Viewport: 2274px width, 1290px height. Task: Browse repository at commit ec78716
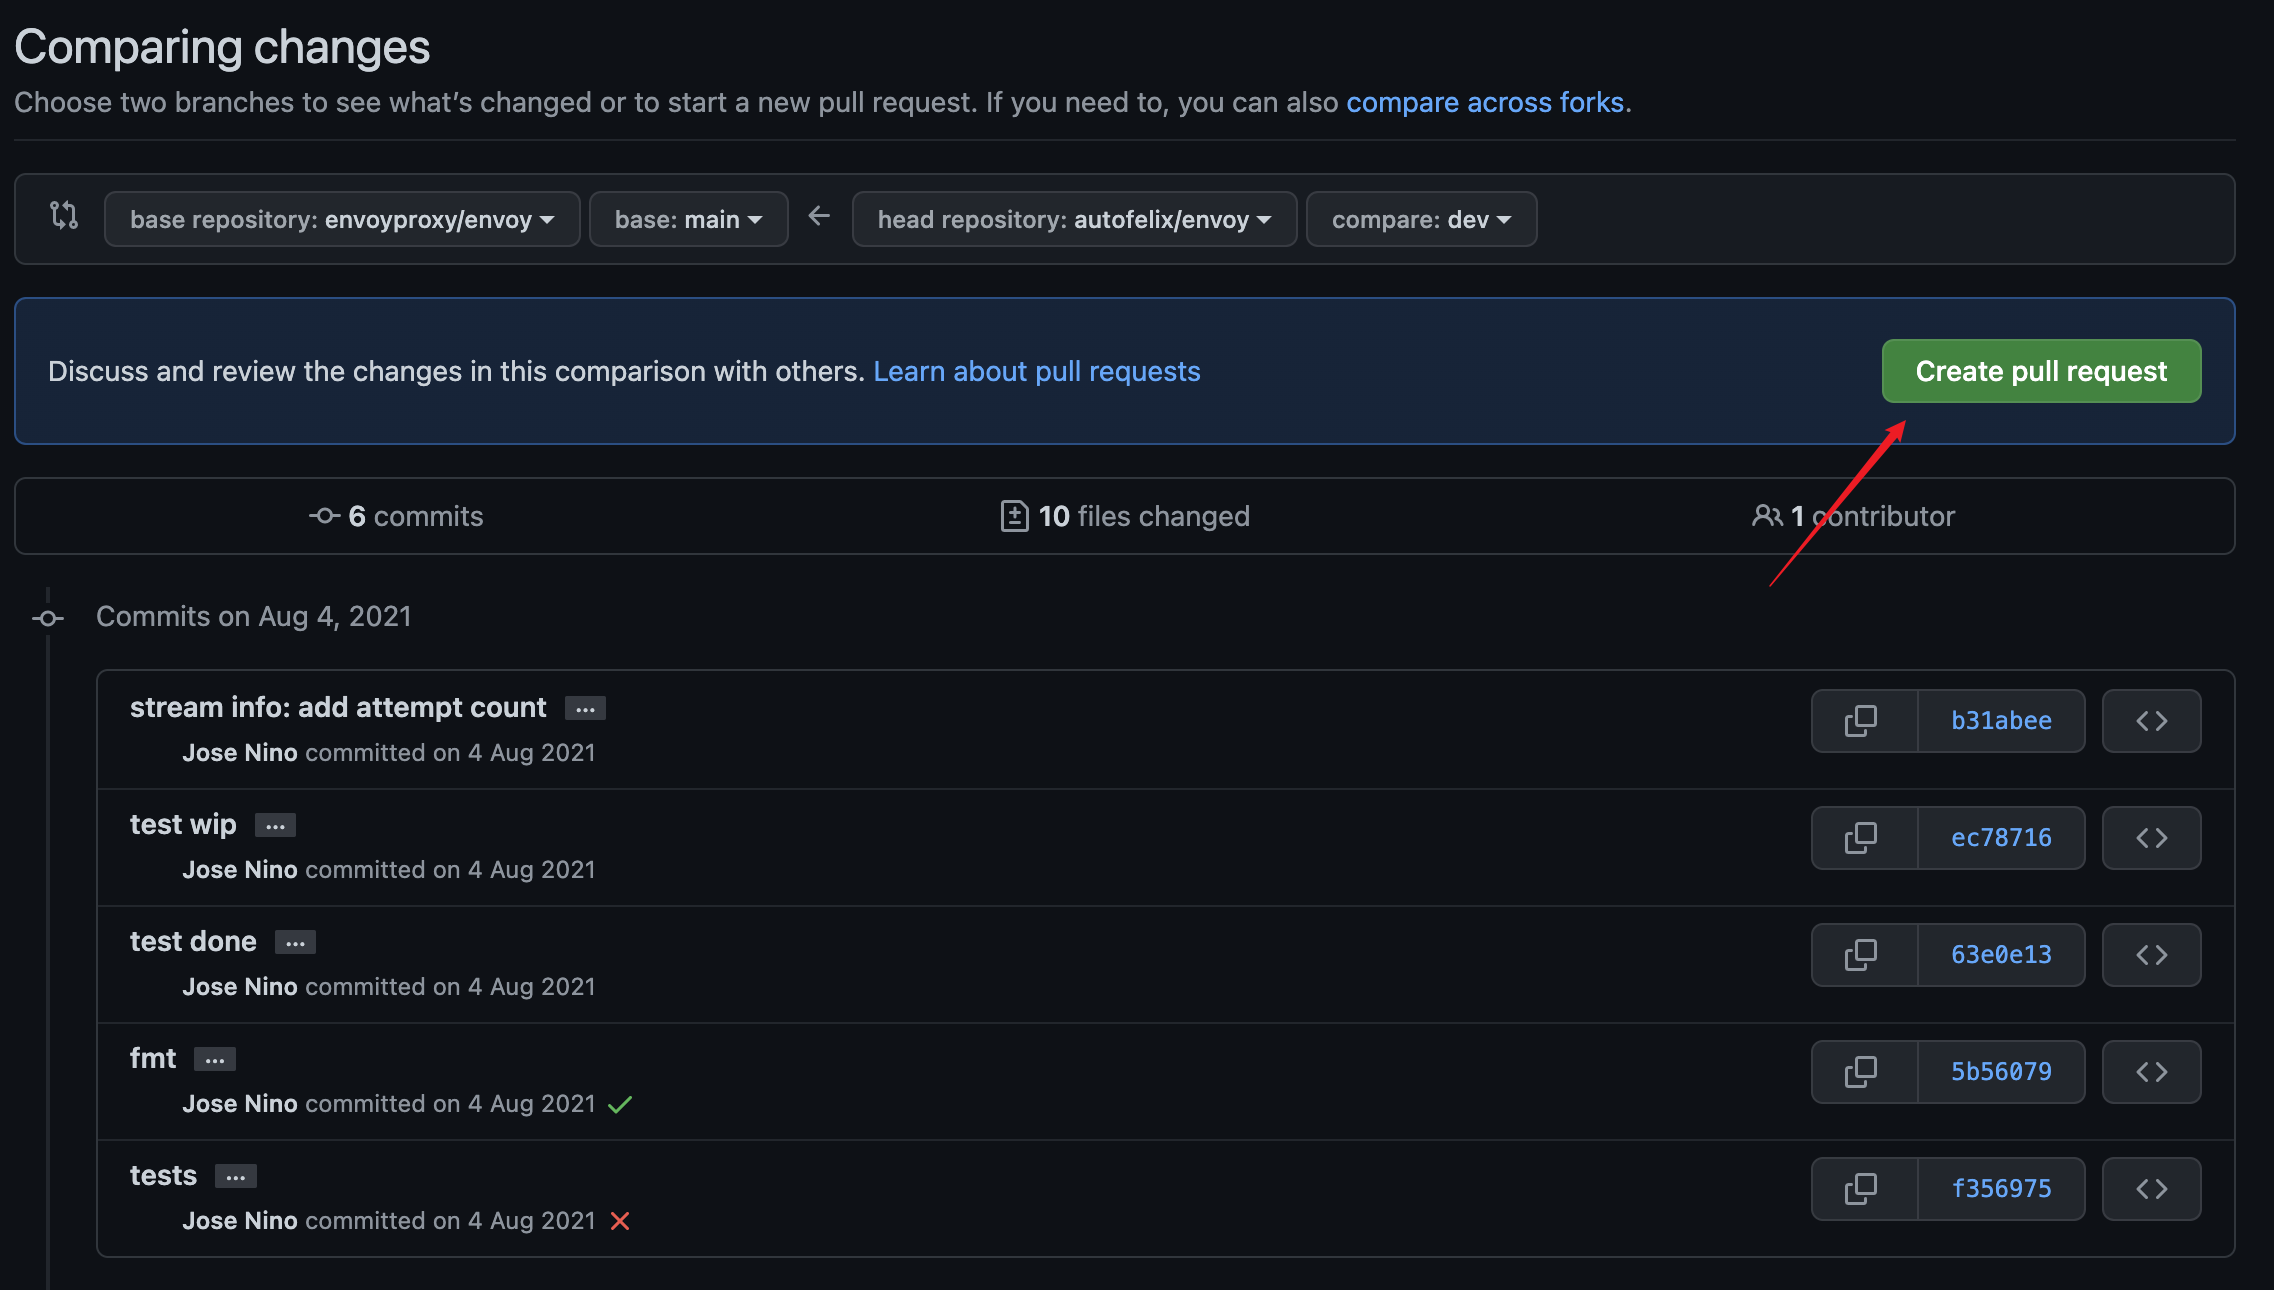coord(2151,838)
